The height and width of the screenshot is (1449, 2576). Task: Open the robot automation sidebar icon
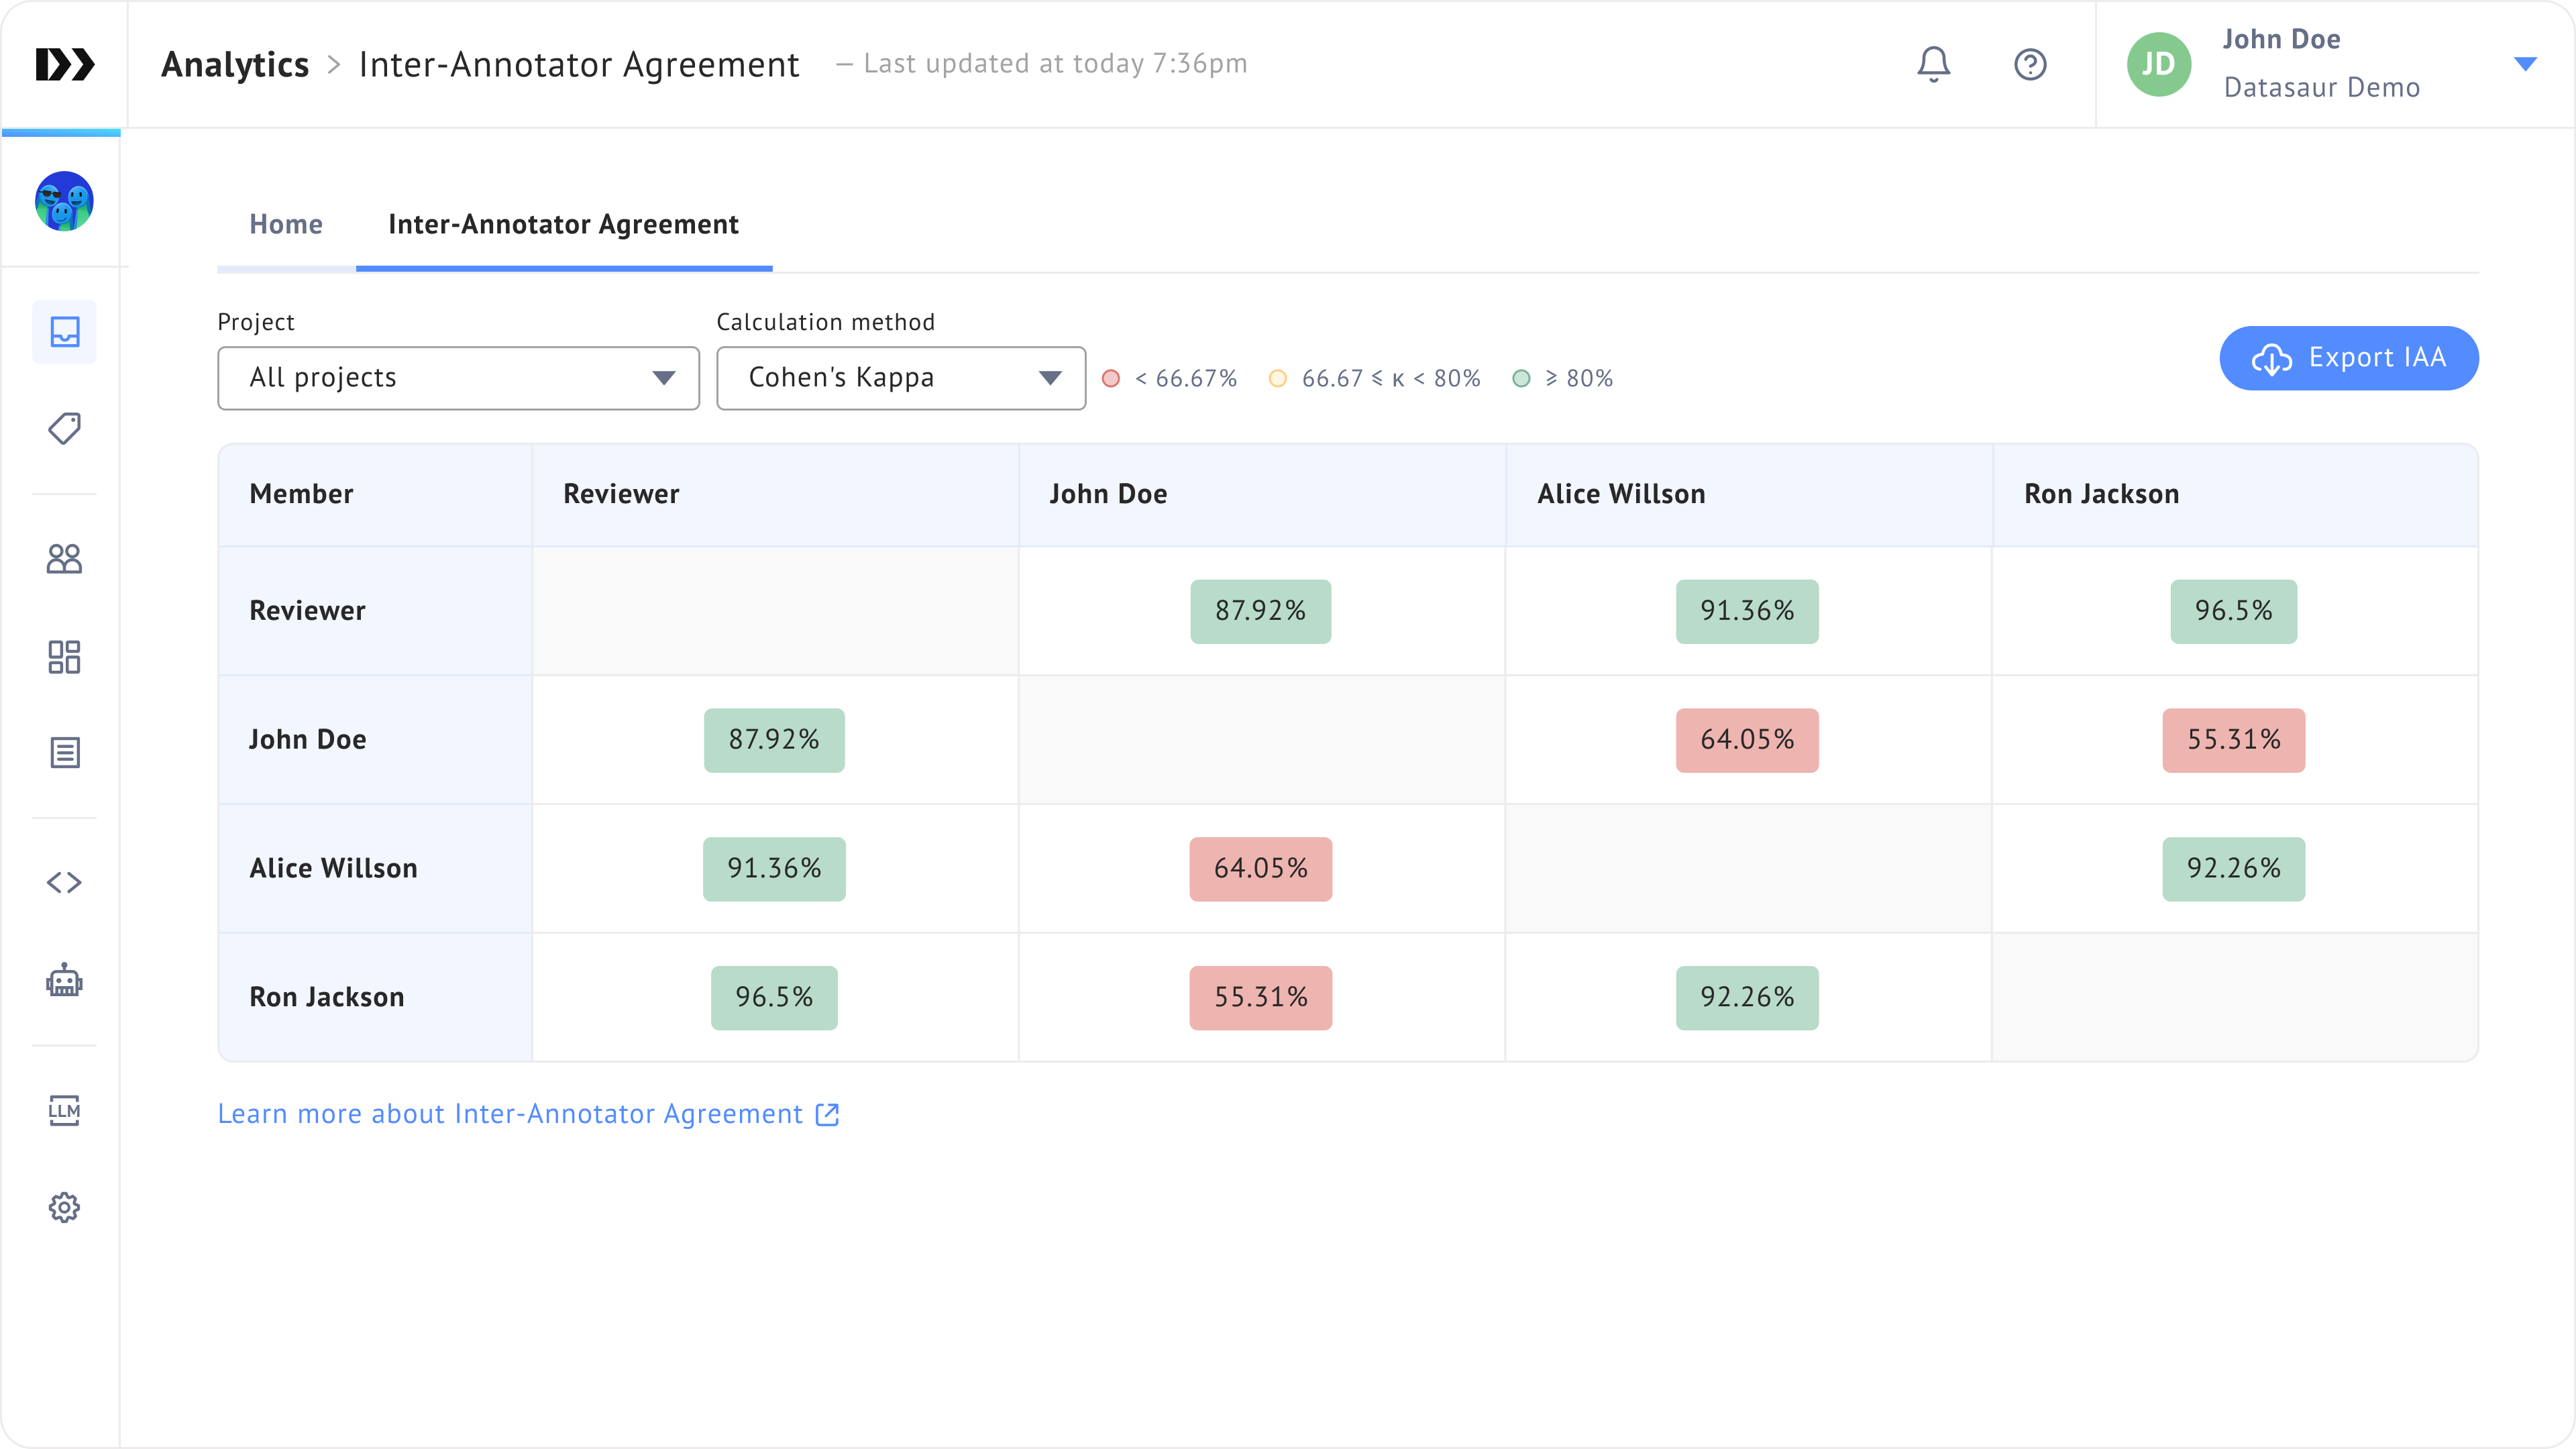[x=64, y=981]
